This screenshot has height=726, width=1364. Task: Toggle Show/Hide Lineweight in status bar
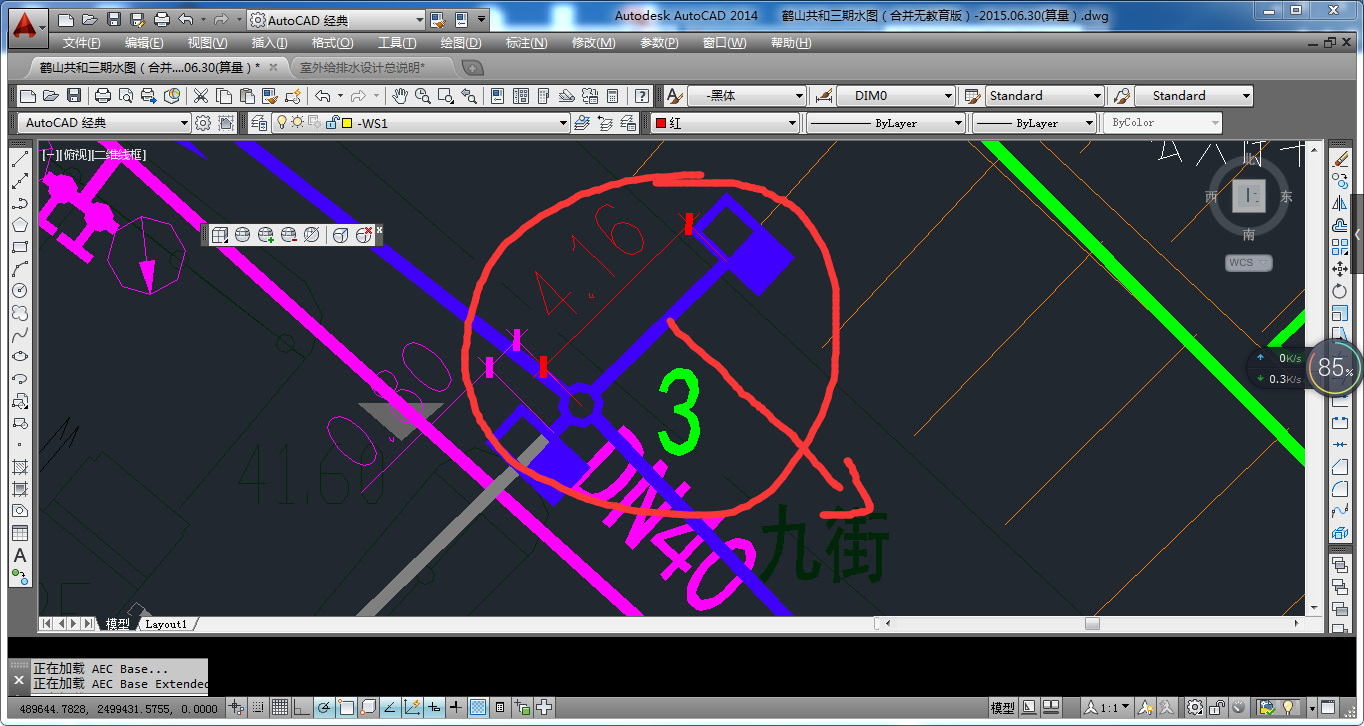[456, 707]
